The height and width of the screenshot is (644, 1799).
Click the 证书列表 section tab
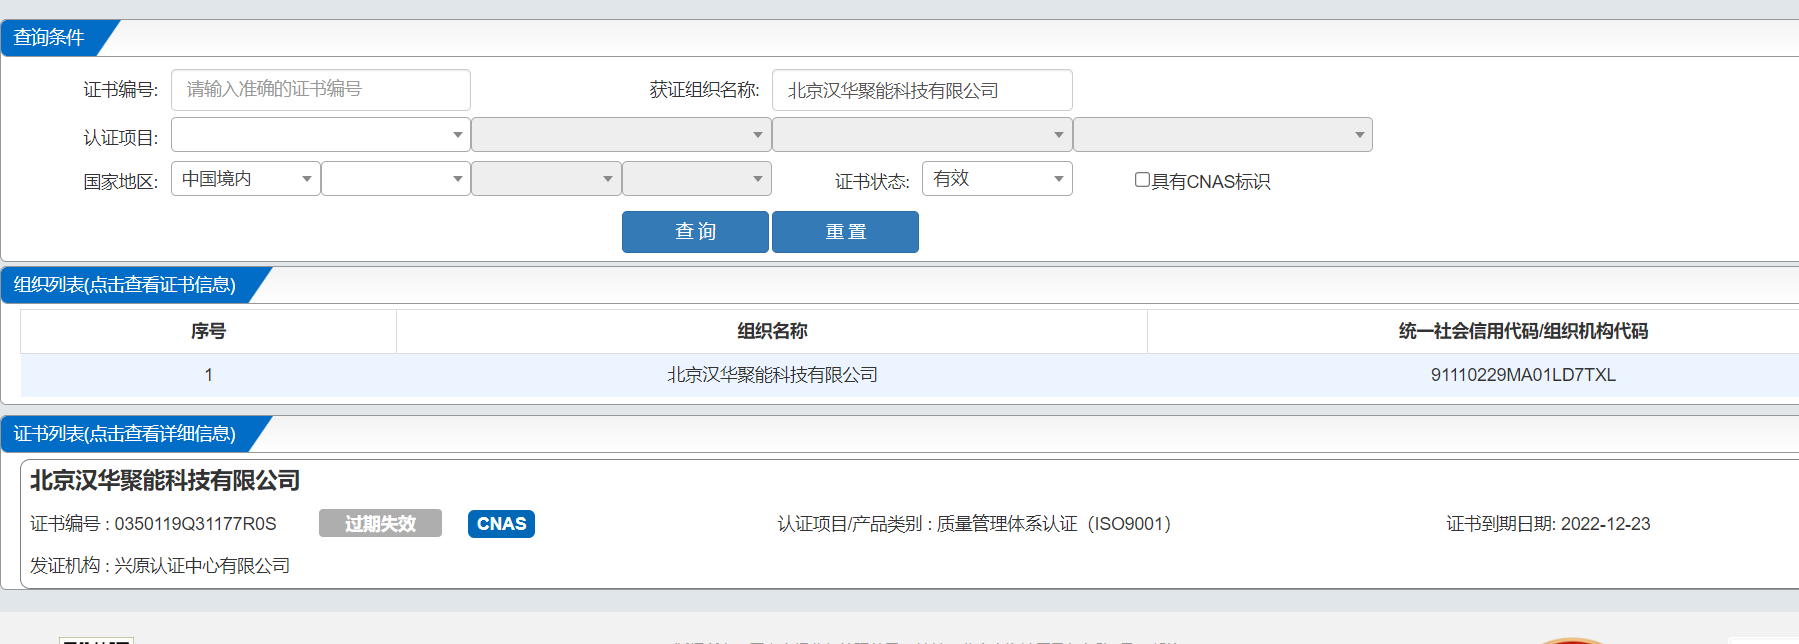pos(125,434)
